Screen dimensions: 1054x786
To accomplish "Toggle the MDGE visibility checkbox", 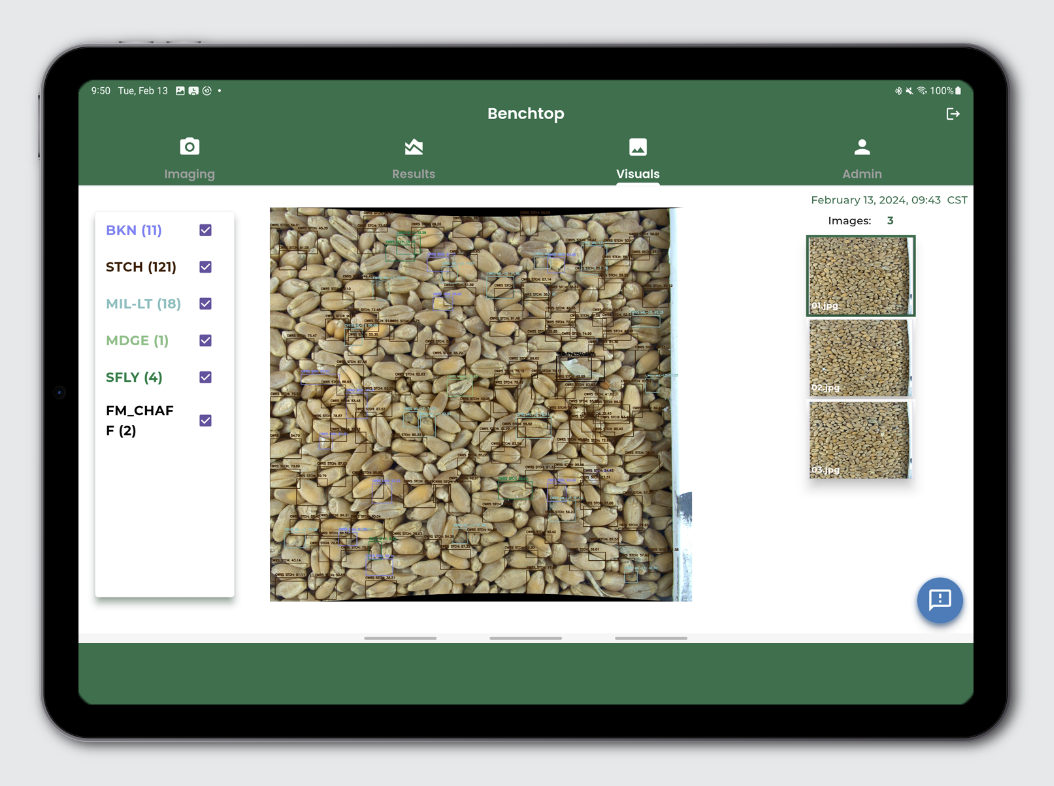I will 205,340.
